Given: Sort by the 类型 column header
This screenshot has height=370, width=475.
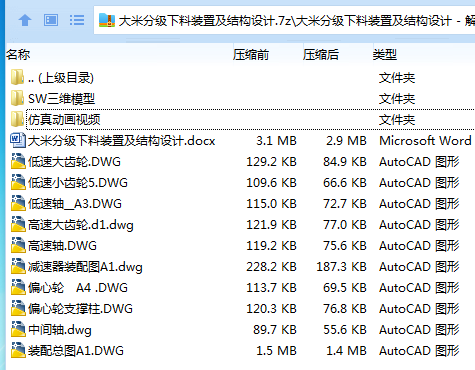Looking at the screenshot, I should coord(385,55).
